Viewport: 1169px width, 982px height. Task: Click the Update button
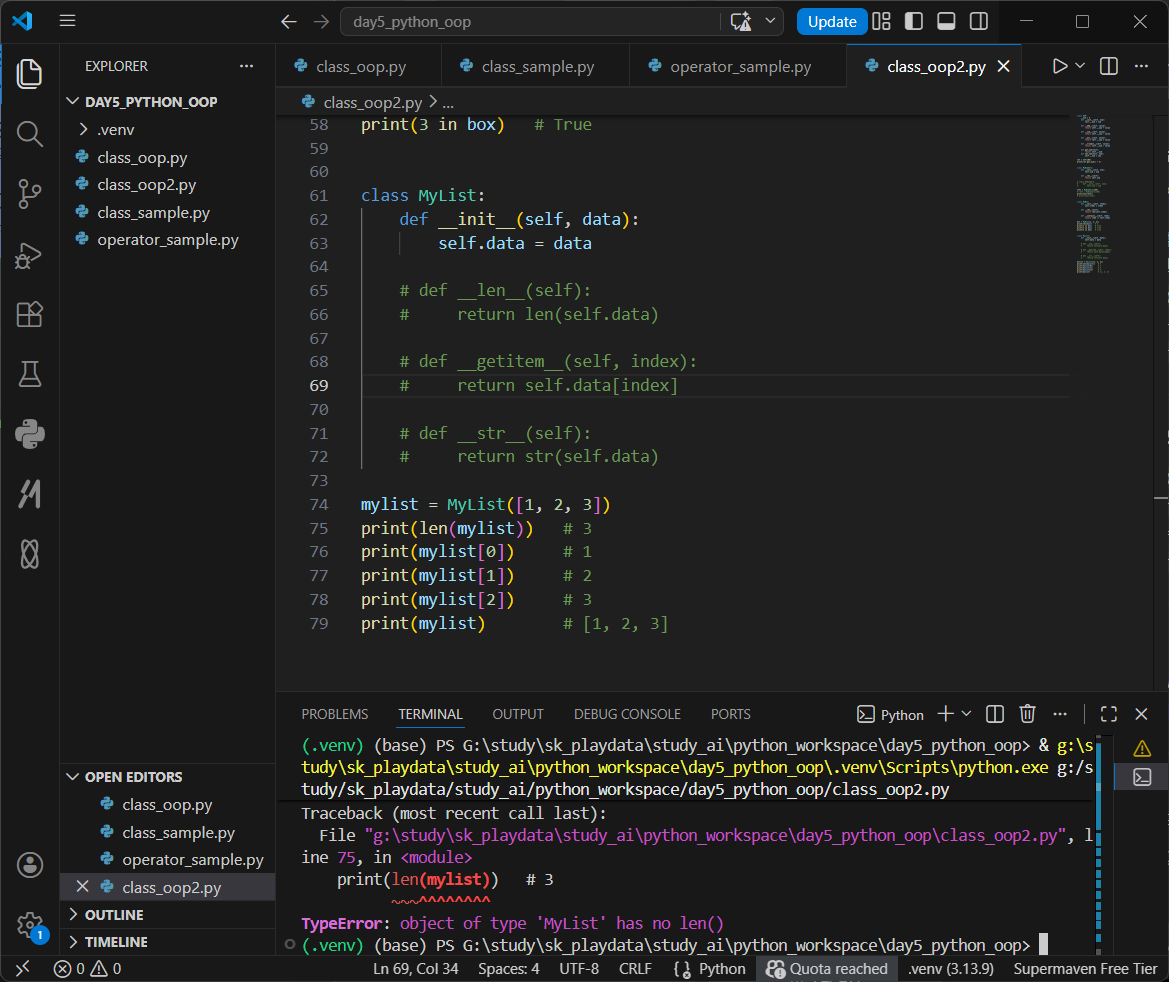pyautogui.click(x=832, y=22)
